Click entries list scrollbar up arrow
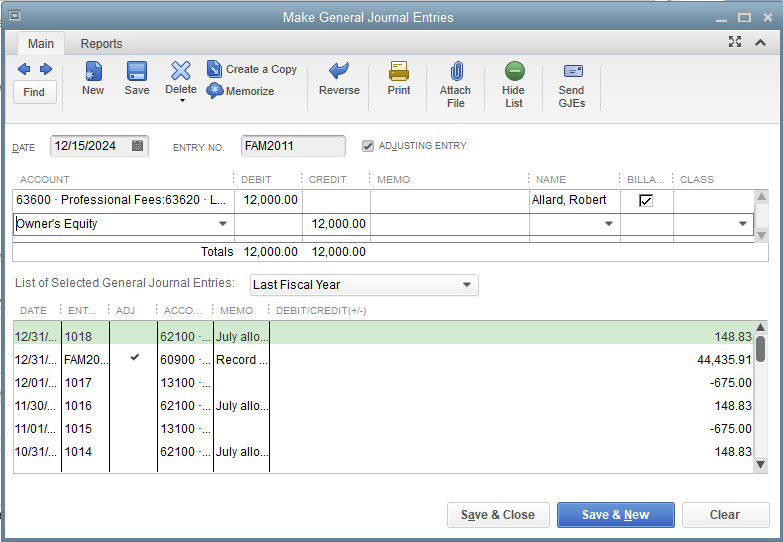Viewport: 783px width, 542px height. coord(761,327)
